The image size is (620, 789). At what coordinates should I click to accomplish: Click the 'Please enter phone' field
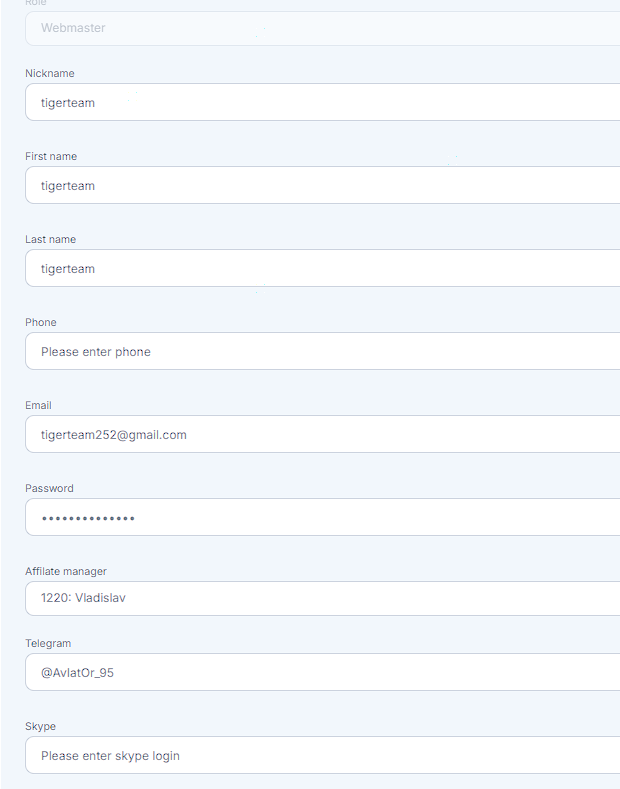[323, 351]
